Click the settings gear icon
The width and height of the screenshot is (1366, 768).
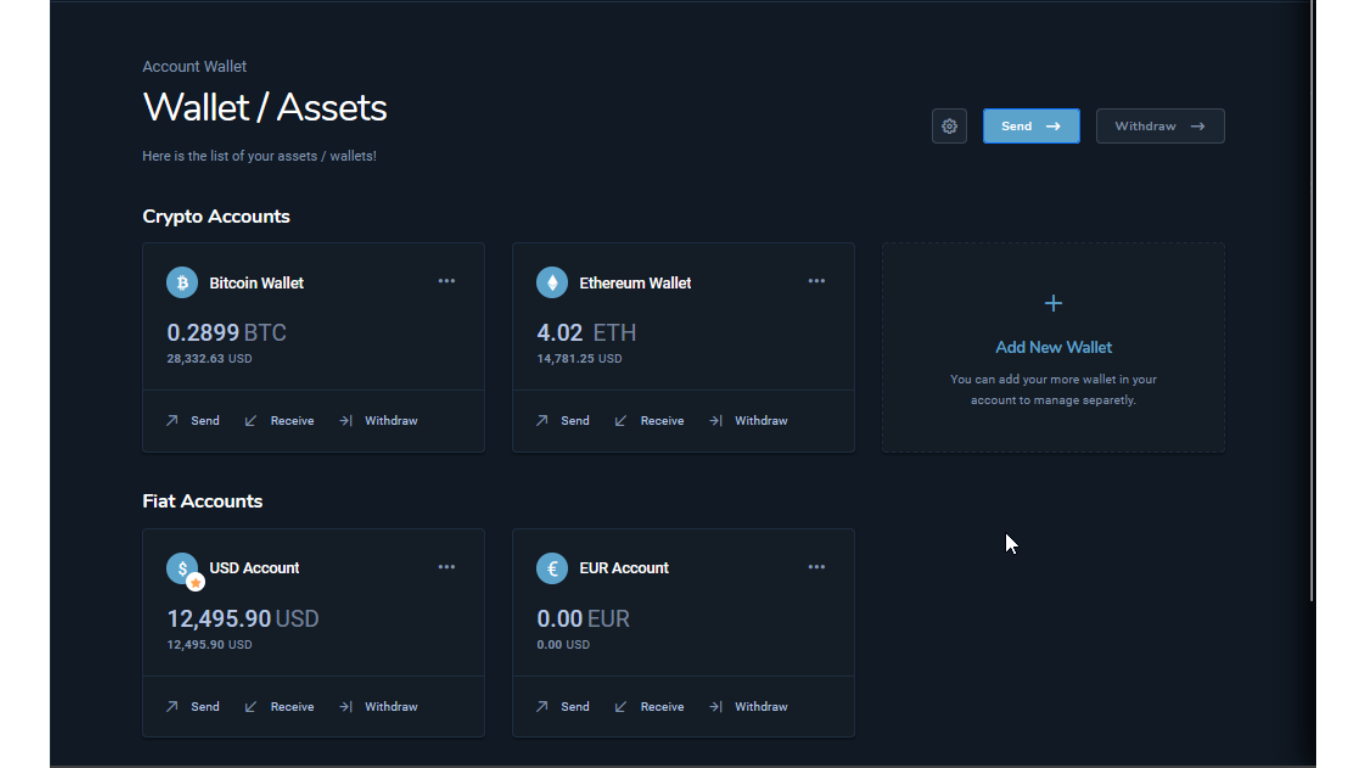click(x=949, y=126)
